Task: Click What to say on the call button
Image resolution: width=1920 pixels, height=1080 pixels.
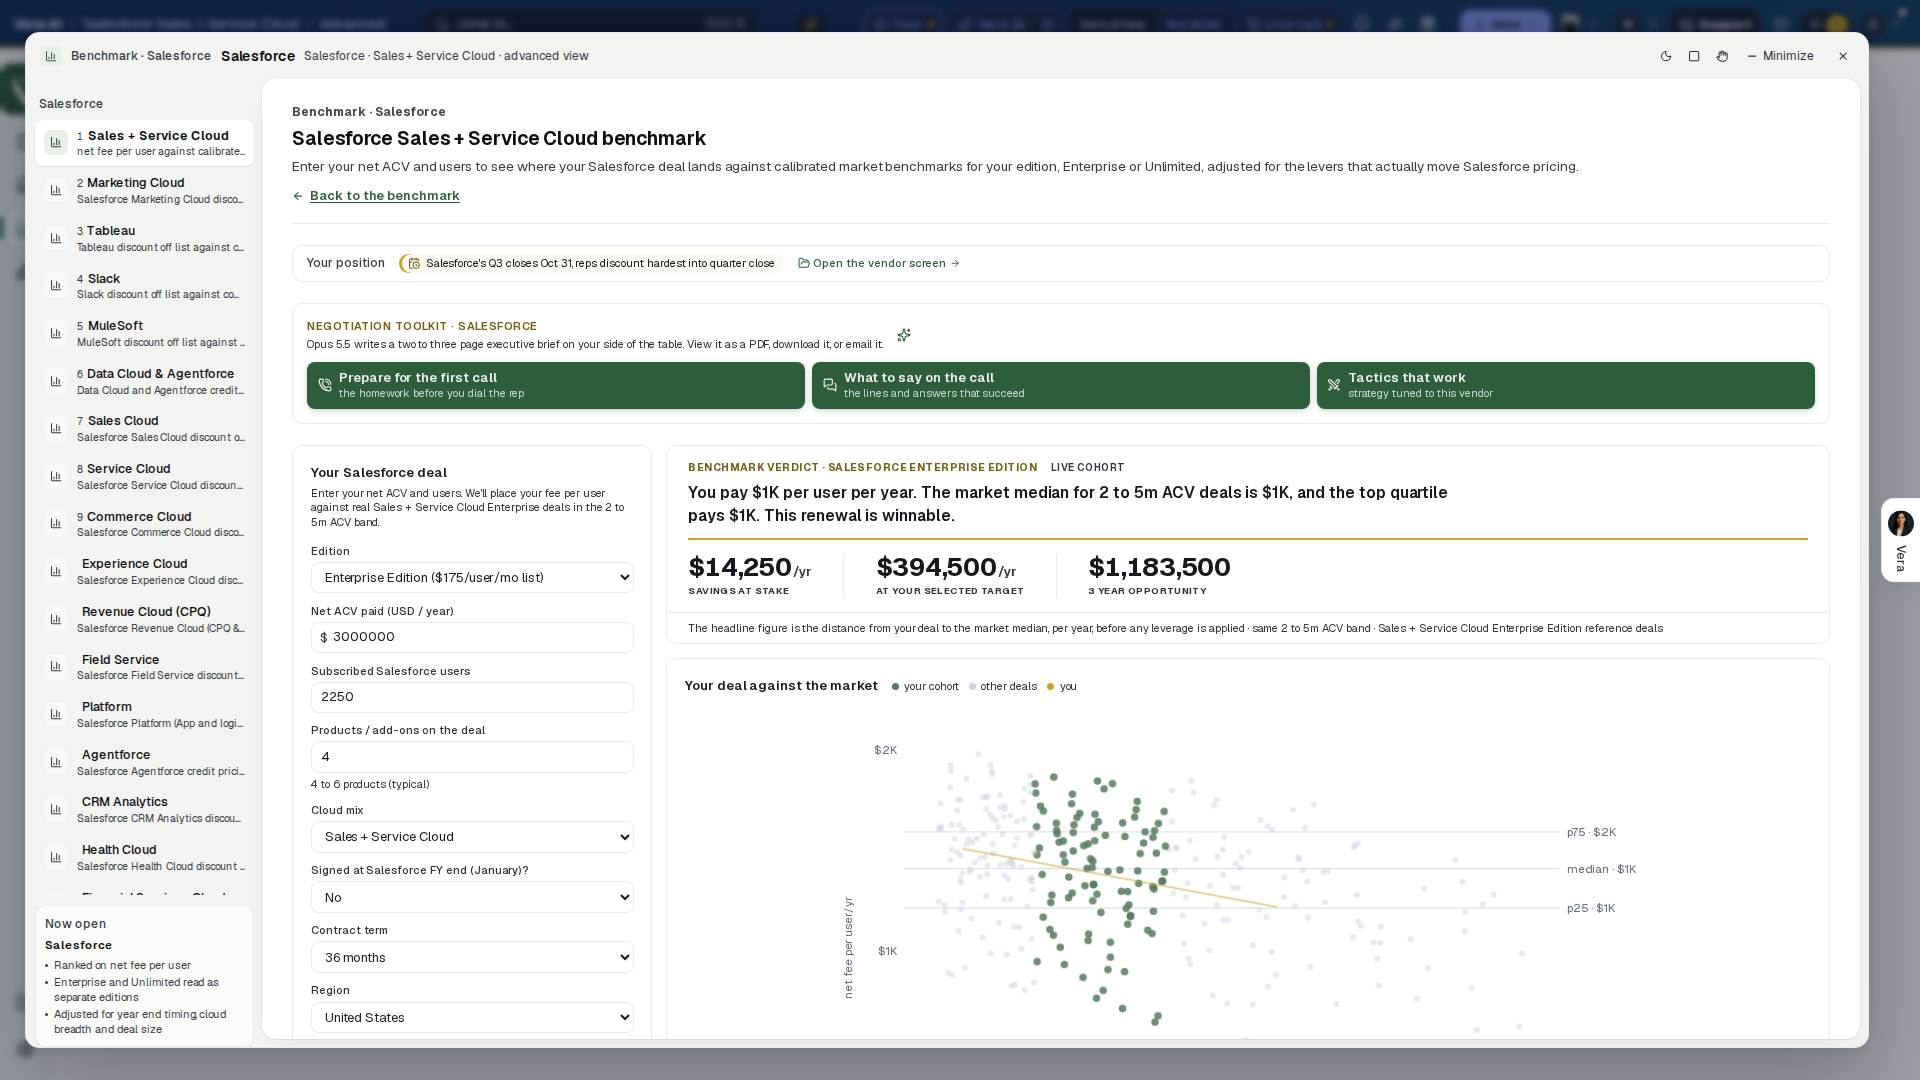Action: pyautogui.click(x=1061, y=386)
